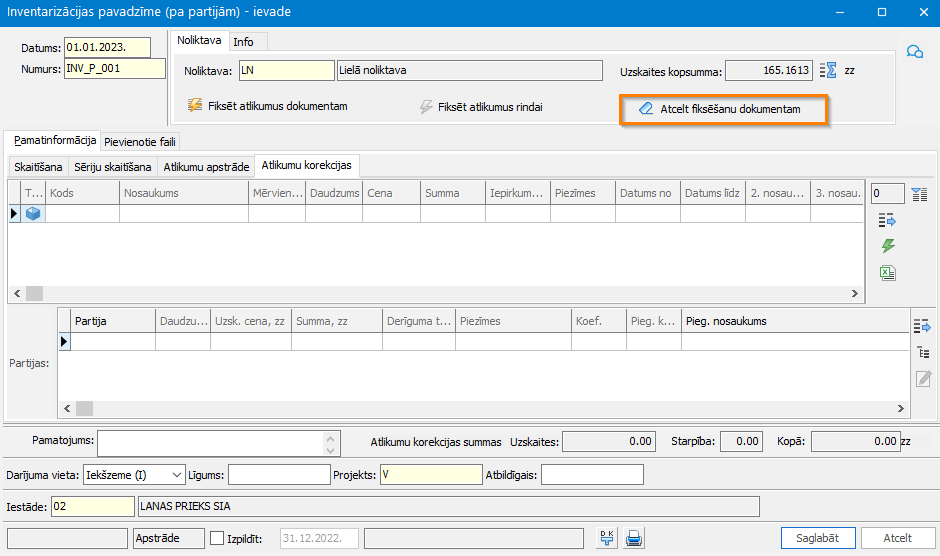Click the Piezīmes column header in Partijas grid
This screenshot has width=940, height=556.
pos(513,321)
